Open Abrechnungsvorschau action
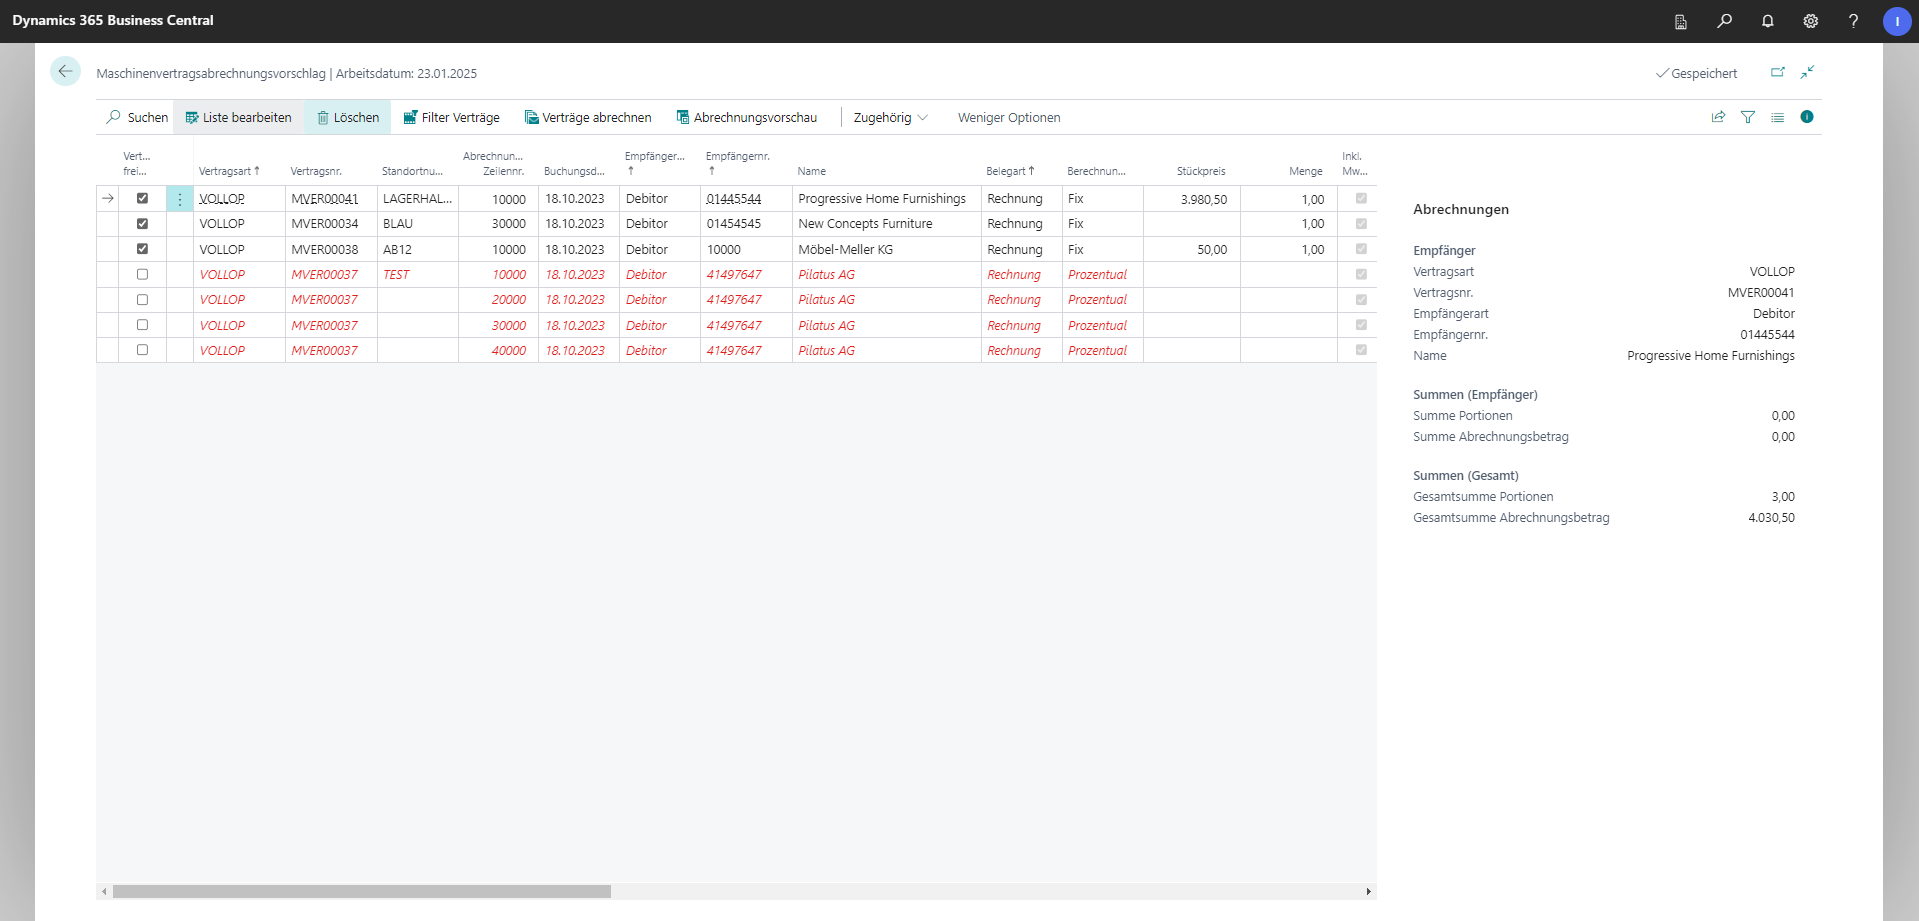This screenshot has width=1919, height=921. click(x=746, y=118)
